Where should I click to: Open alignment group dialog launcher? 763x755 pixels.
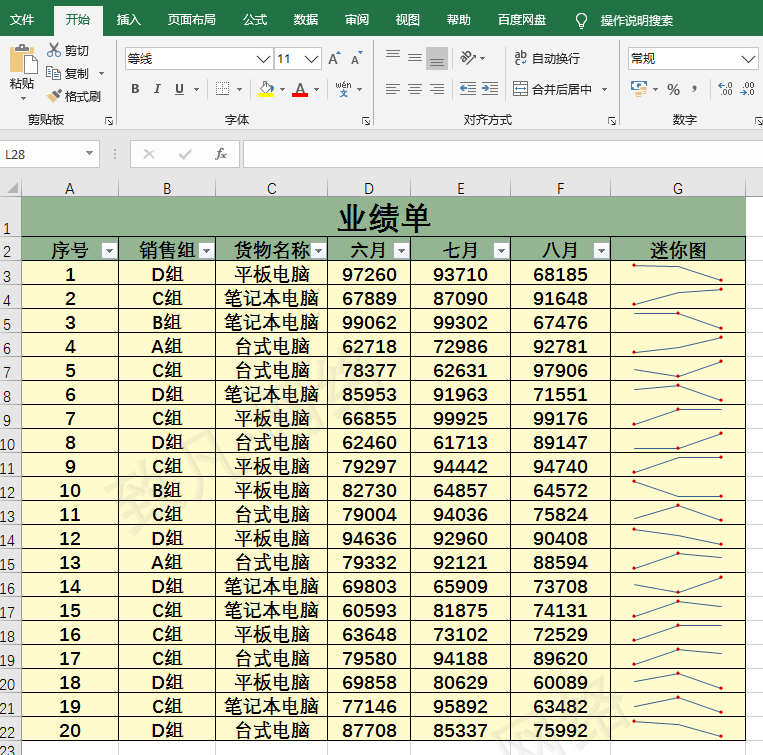click(x=612, y=121)
